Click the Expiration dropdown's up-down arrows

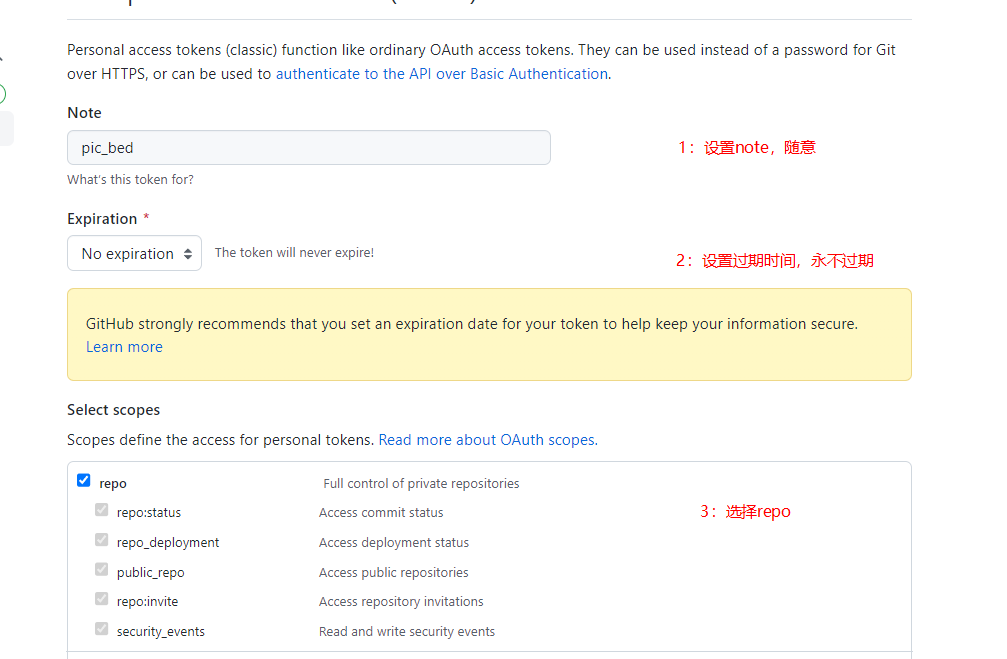[x=187, y=254]
